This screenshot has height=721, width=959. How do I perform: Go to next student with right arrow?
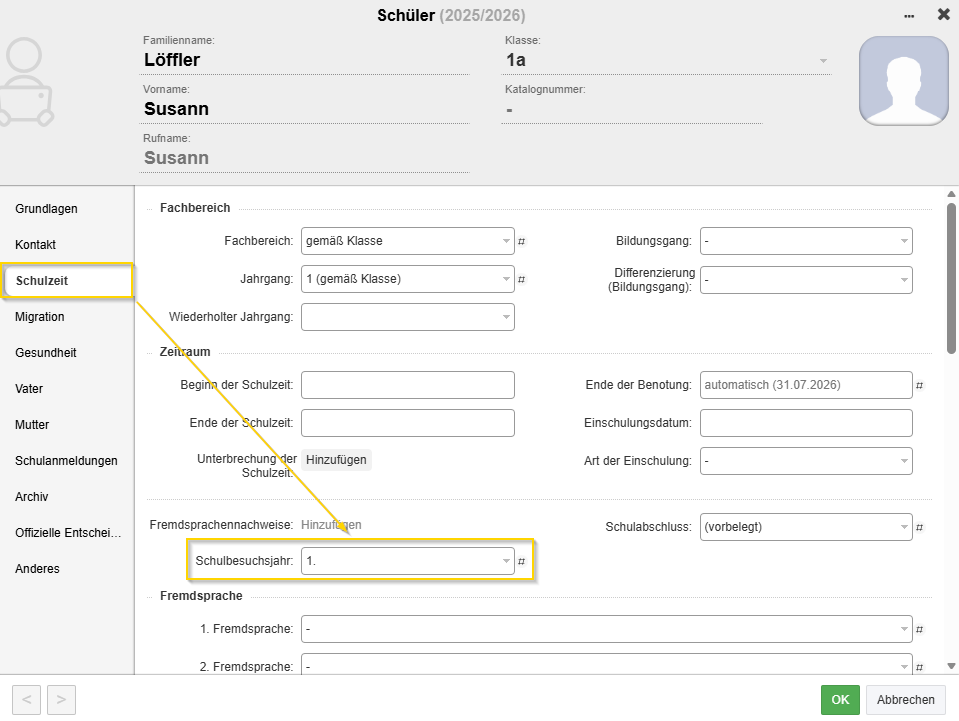[61, 700]
